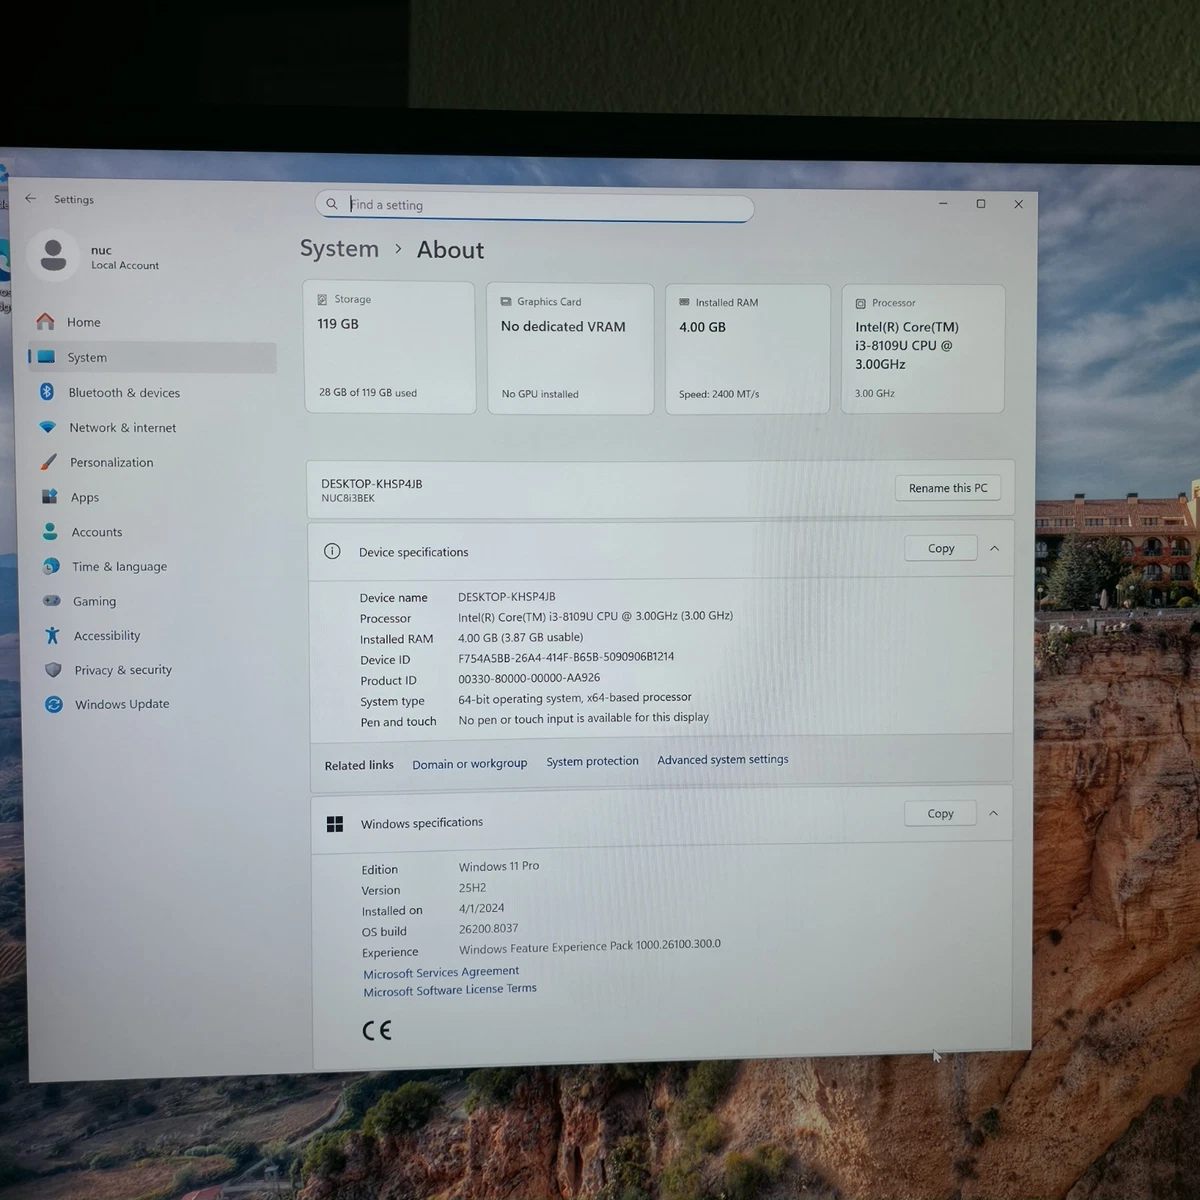Click the Installed RAM card icon
Screen dimensions: 1200x1200
pyautogui.click(x=684, y=302)
